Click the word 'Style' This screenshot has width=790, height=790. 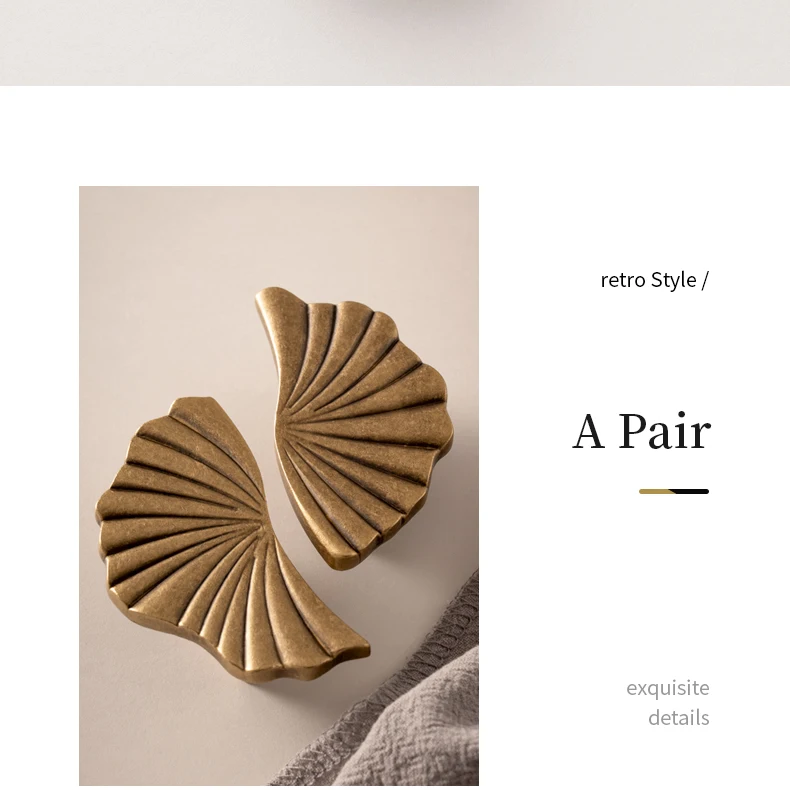click(x=673, y=280)
